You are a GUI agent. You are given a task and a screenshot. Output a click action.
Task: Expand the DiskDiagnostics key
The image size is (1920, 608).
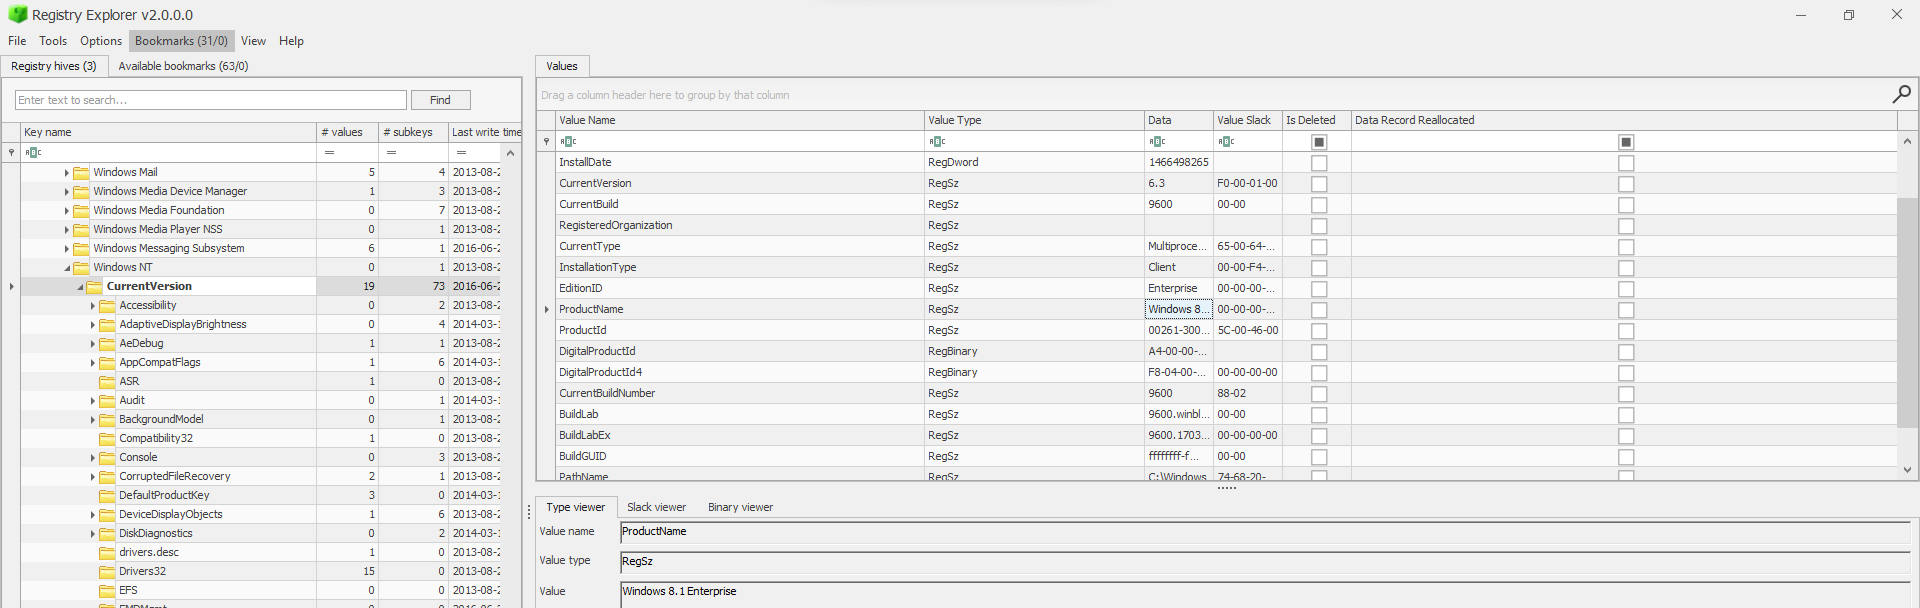click(x=93, y=534)
